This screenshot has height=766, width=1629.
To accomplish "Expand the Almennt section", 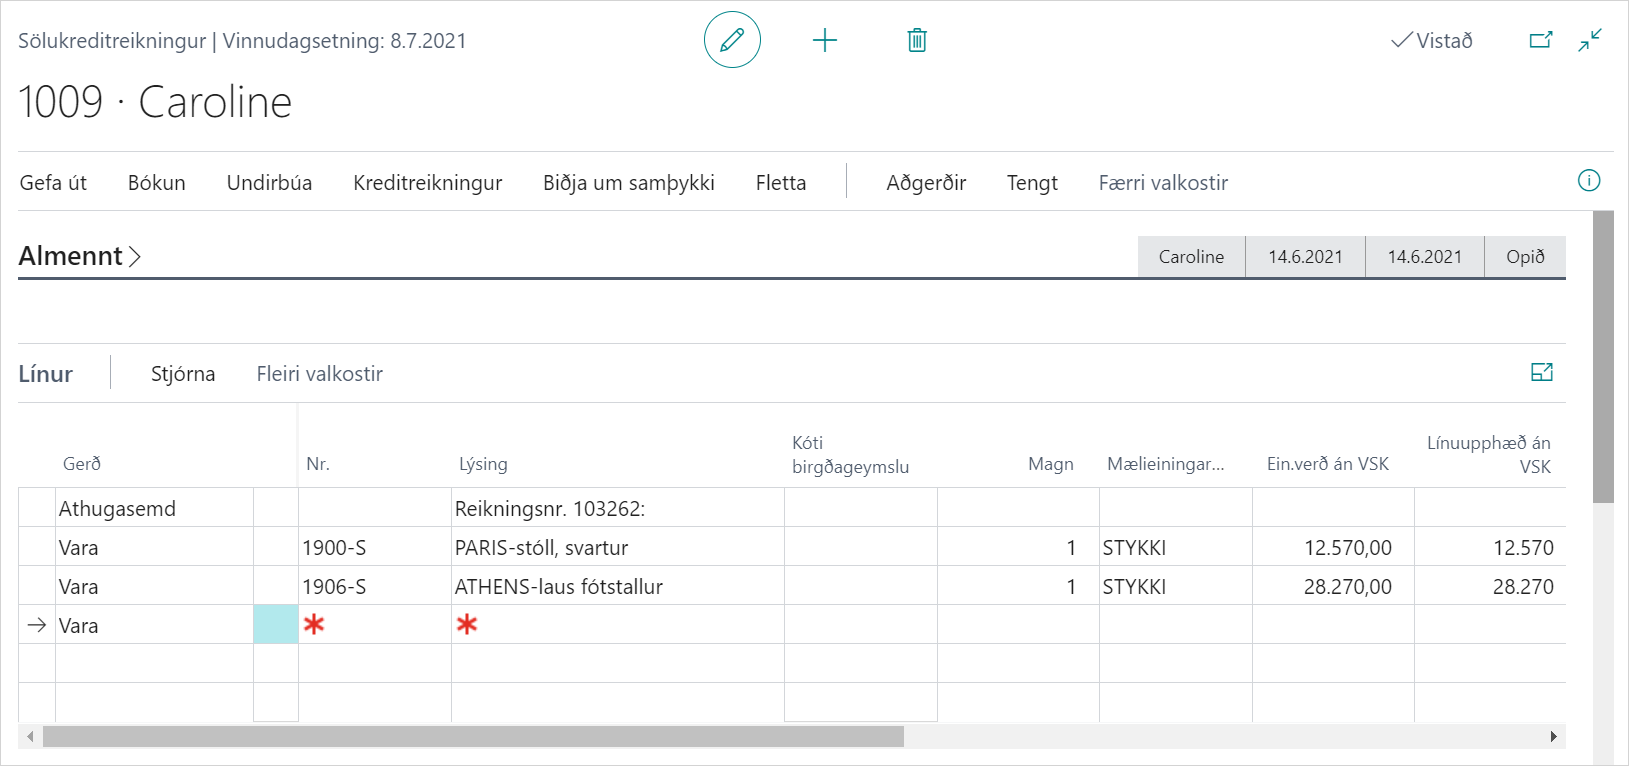I will point(80,256).
